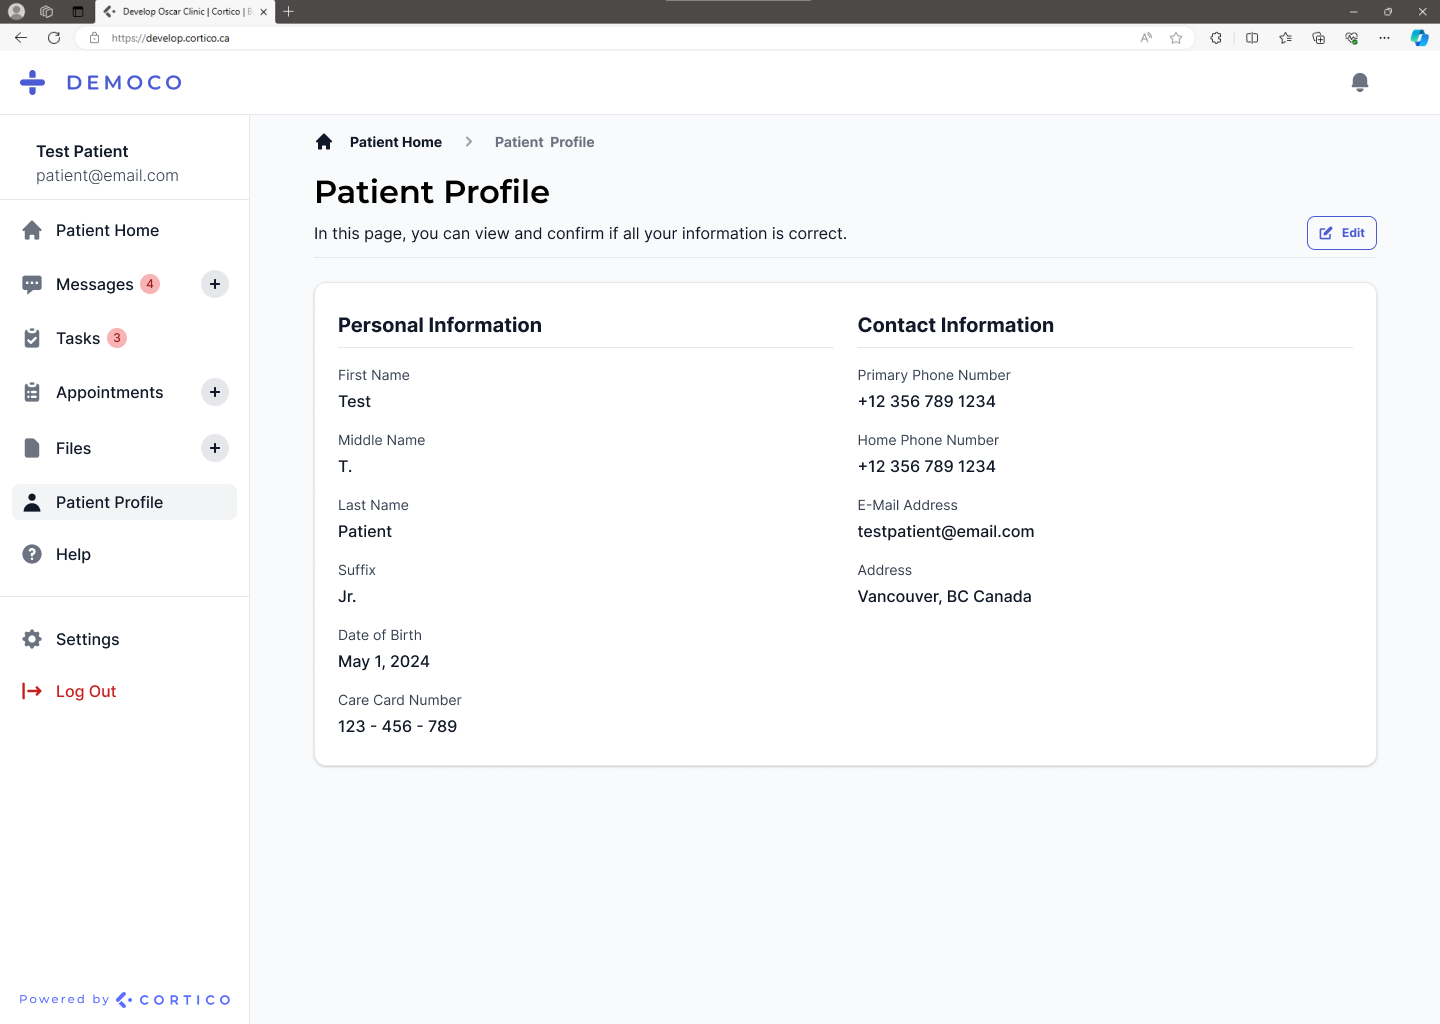
Task: Click the browser refresh button
Action: [x=54, y=38]
